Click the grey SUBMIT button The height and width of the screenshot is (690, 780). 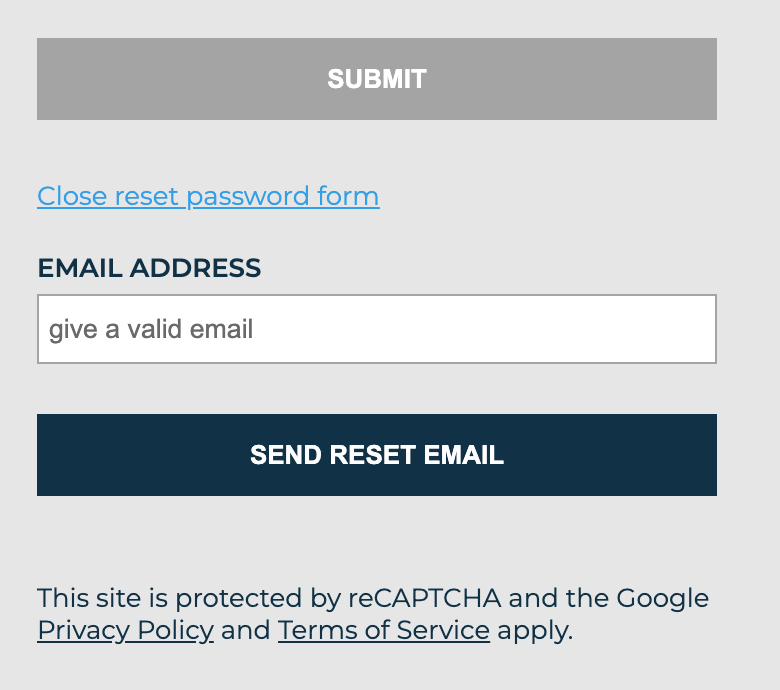click(377, 79)
